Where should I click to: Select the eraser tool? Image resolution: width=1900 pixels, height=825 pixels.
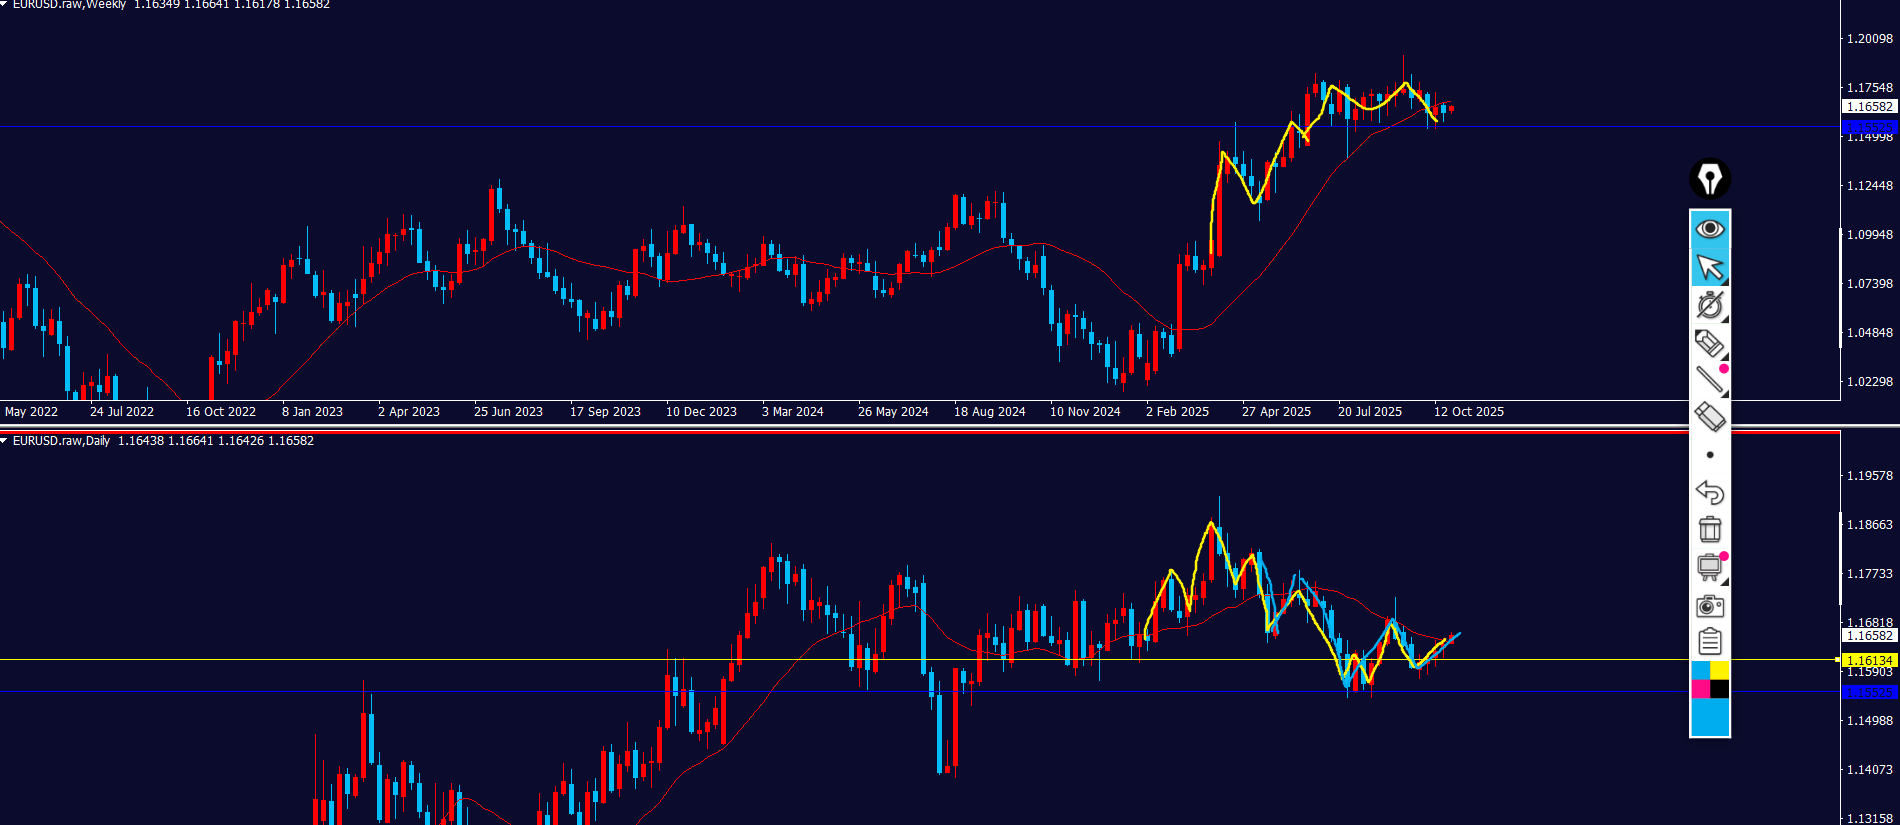[1710, 416]
